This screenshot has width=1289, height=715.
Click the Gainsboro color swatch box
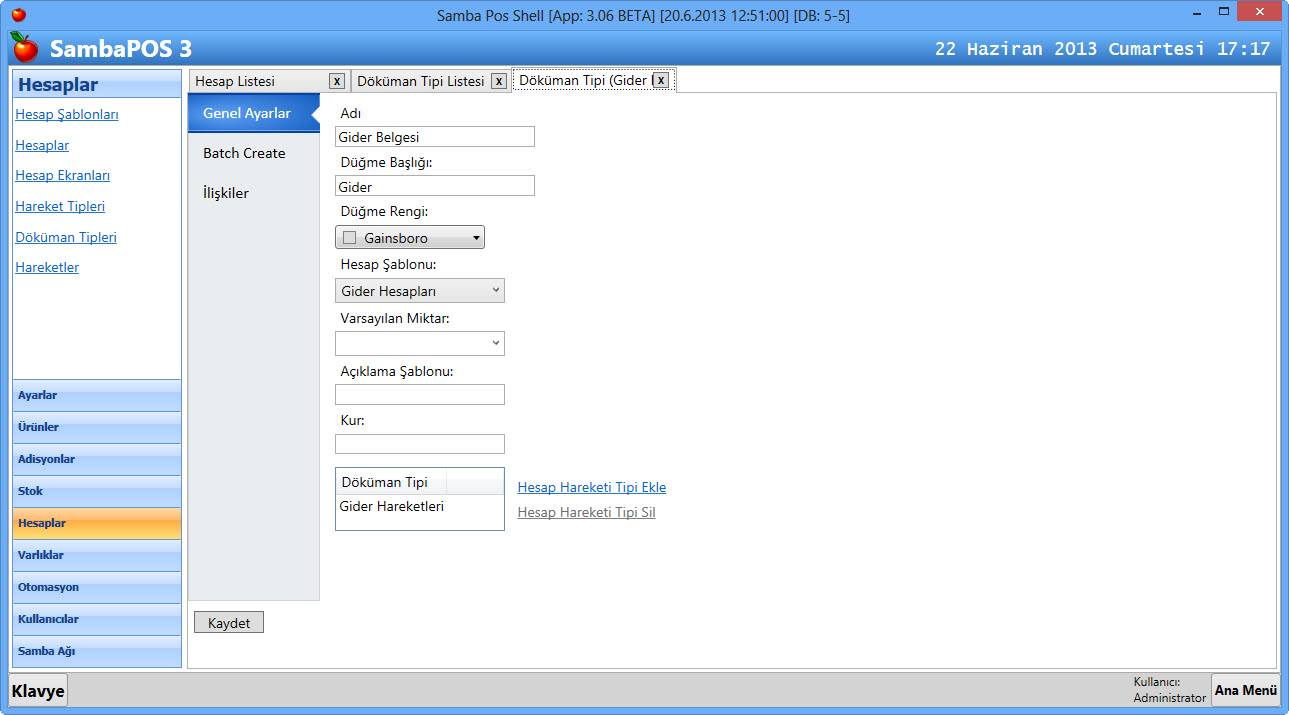(349, 238)
